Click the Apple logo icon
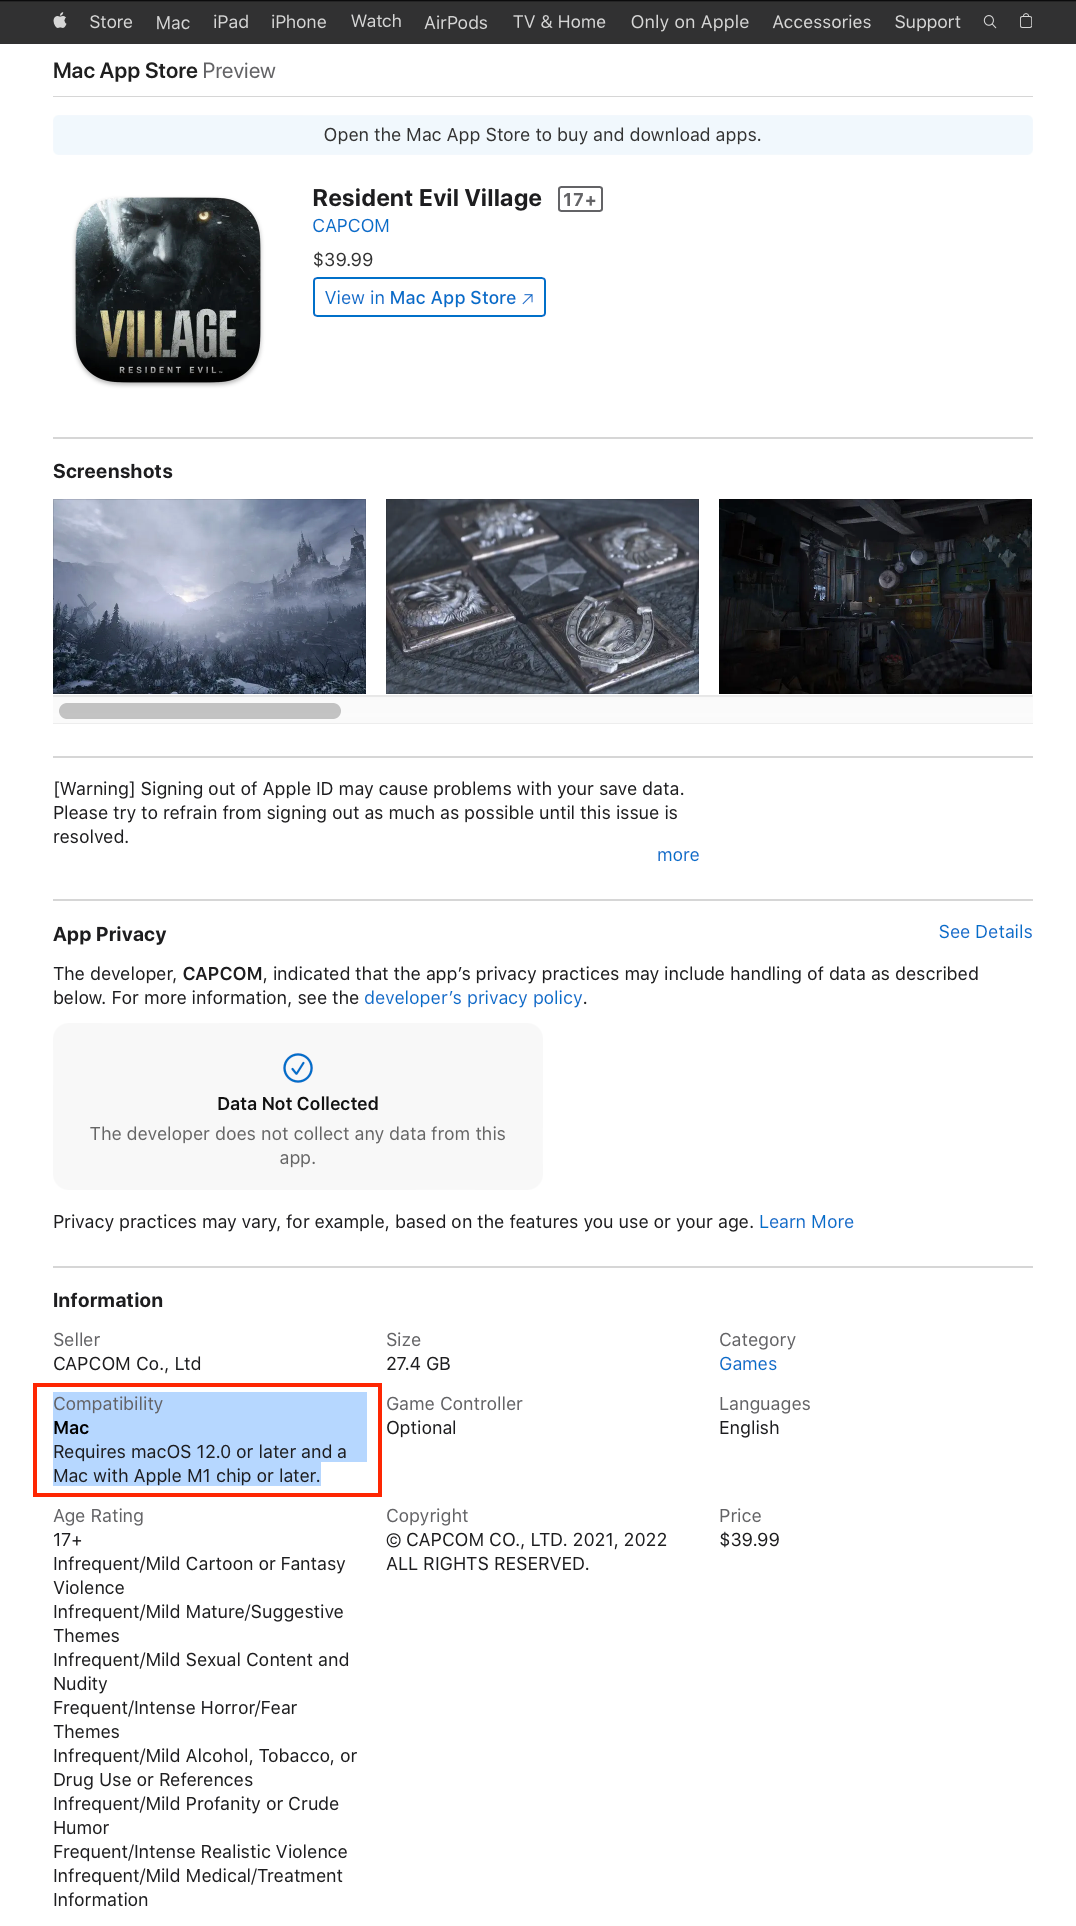This screenshot has width=1076, height=1926. pyautogui.click(x=60, y=21)
